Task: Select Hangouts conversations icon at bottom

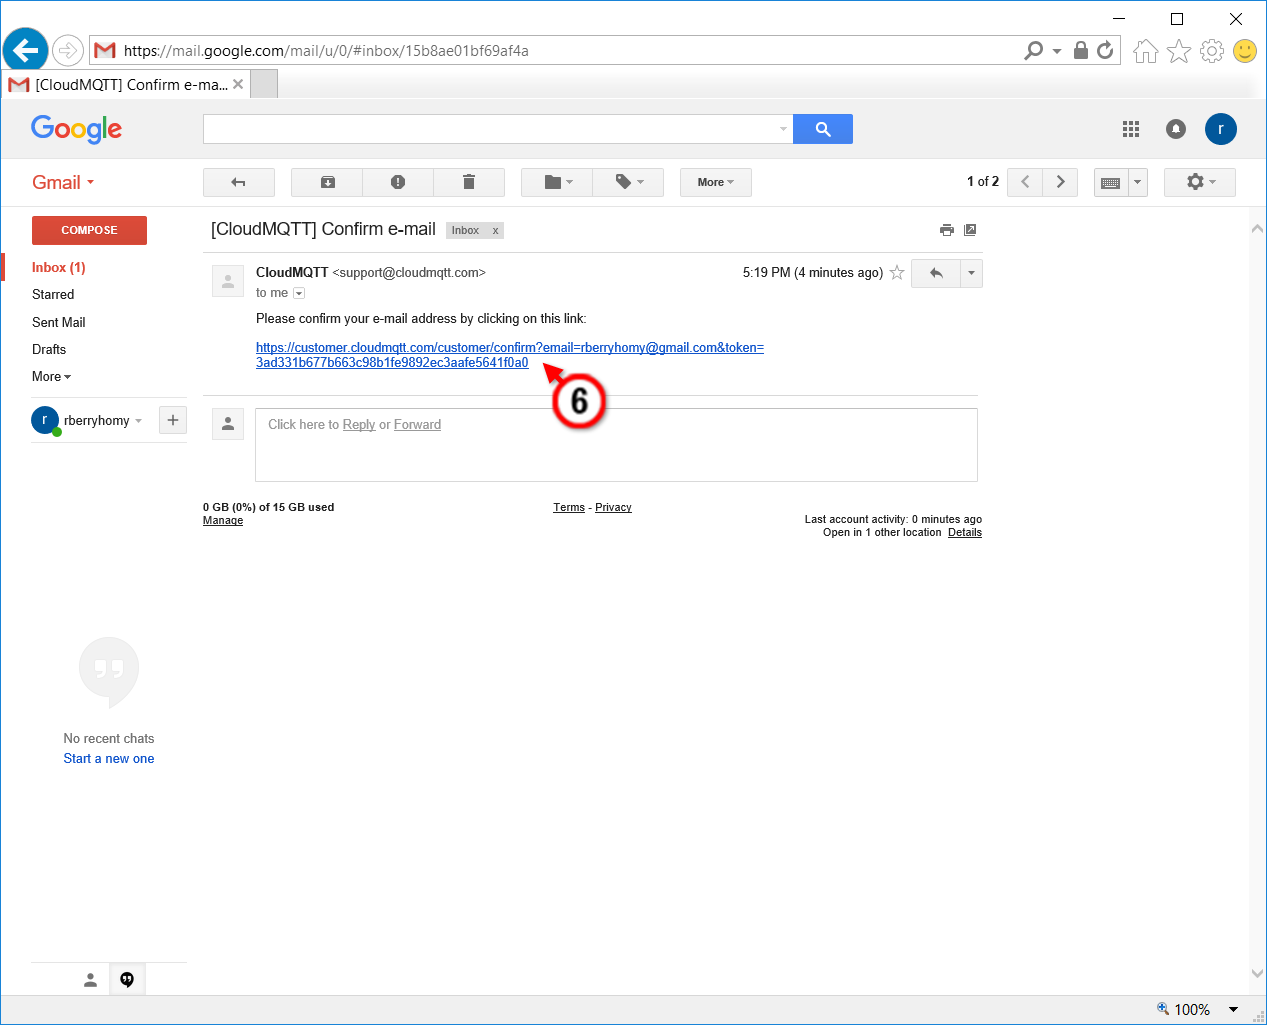Action: point(127,980)
